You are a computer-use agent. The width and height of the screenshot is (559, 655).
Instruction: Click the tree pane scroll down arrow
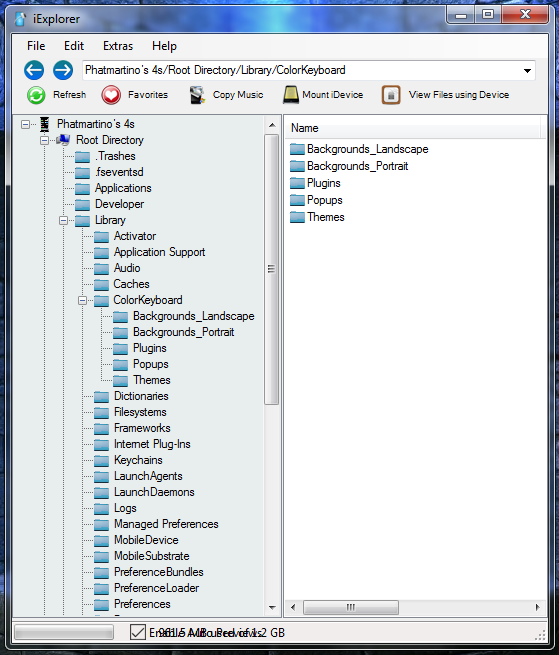click(x=272, y=607)
